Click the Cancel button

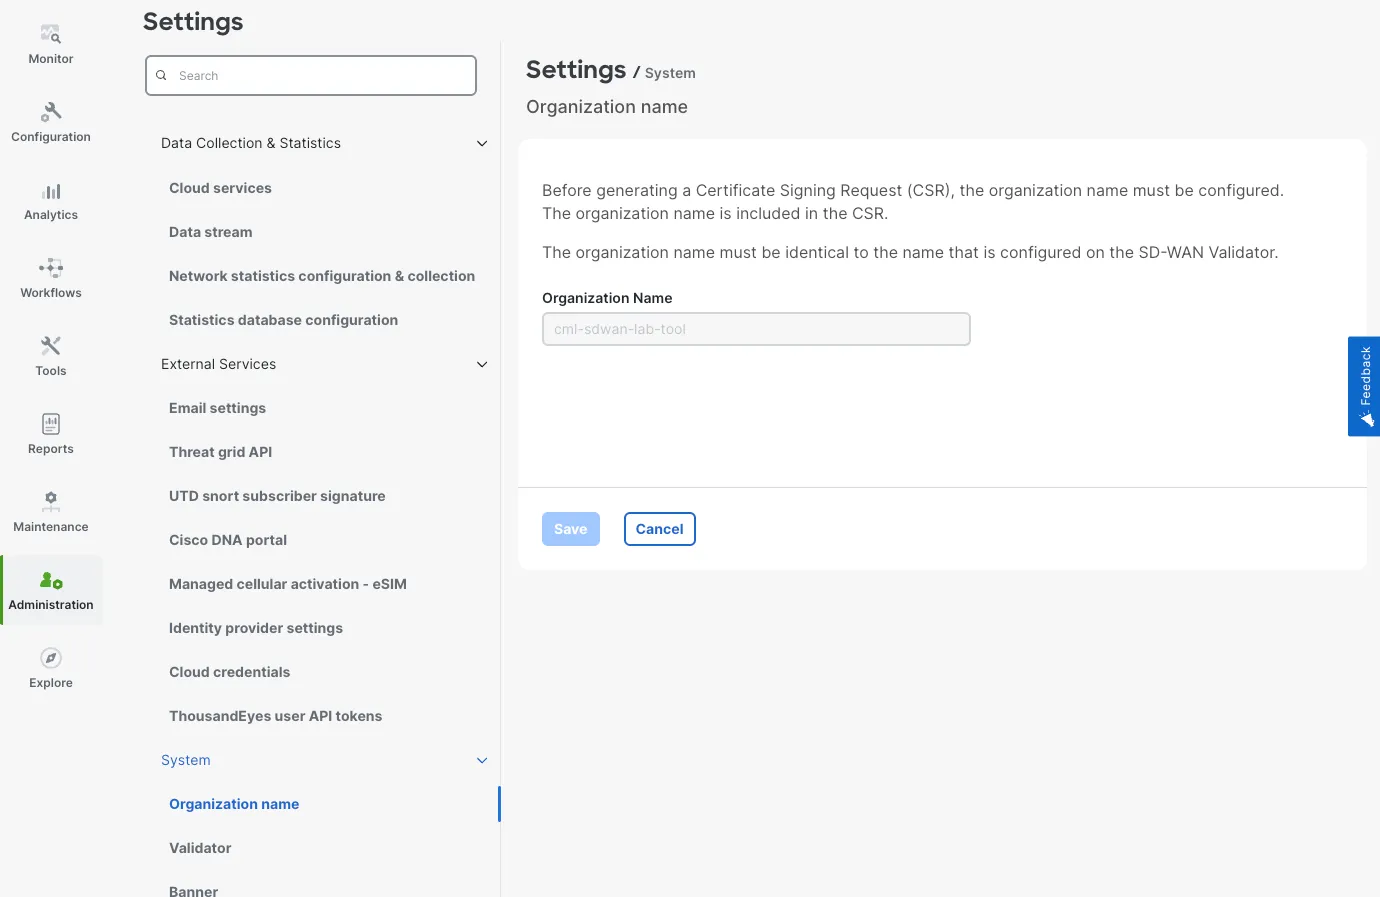tap(660, 529)
